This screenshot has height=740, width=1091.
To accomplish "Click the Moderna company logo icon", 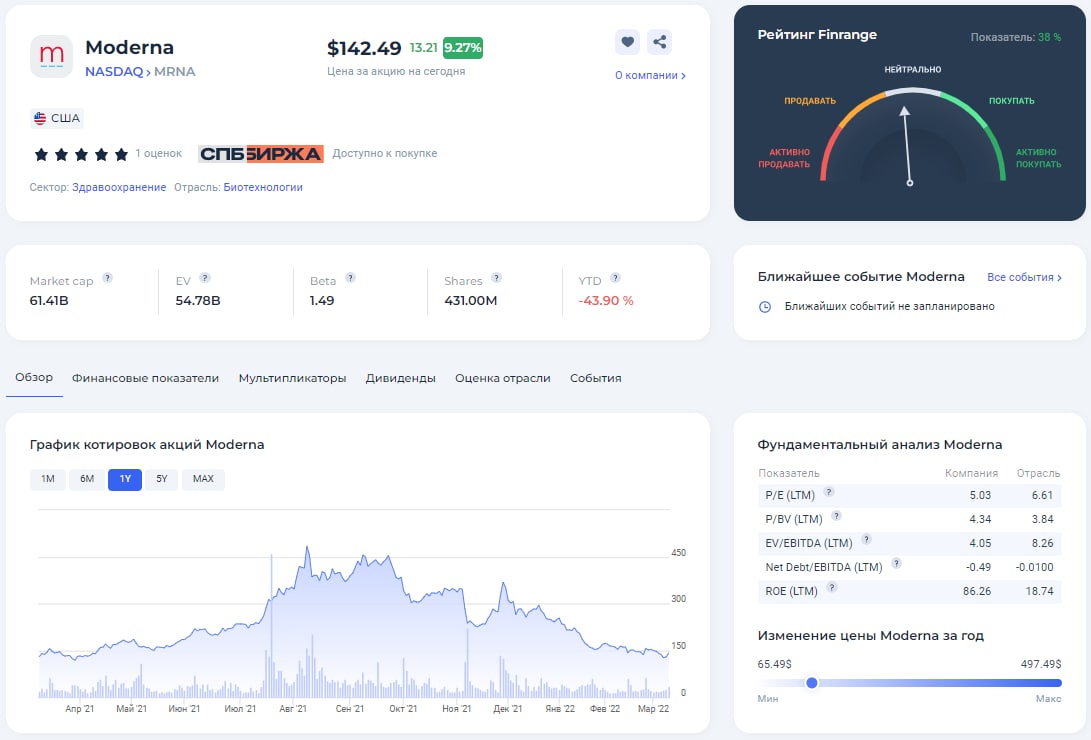I will 51,56.
